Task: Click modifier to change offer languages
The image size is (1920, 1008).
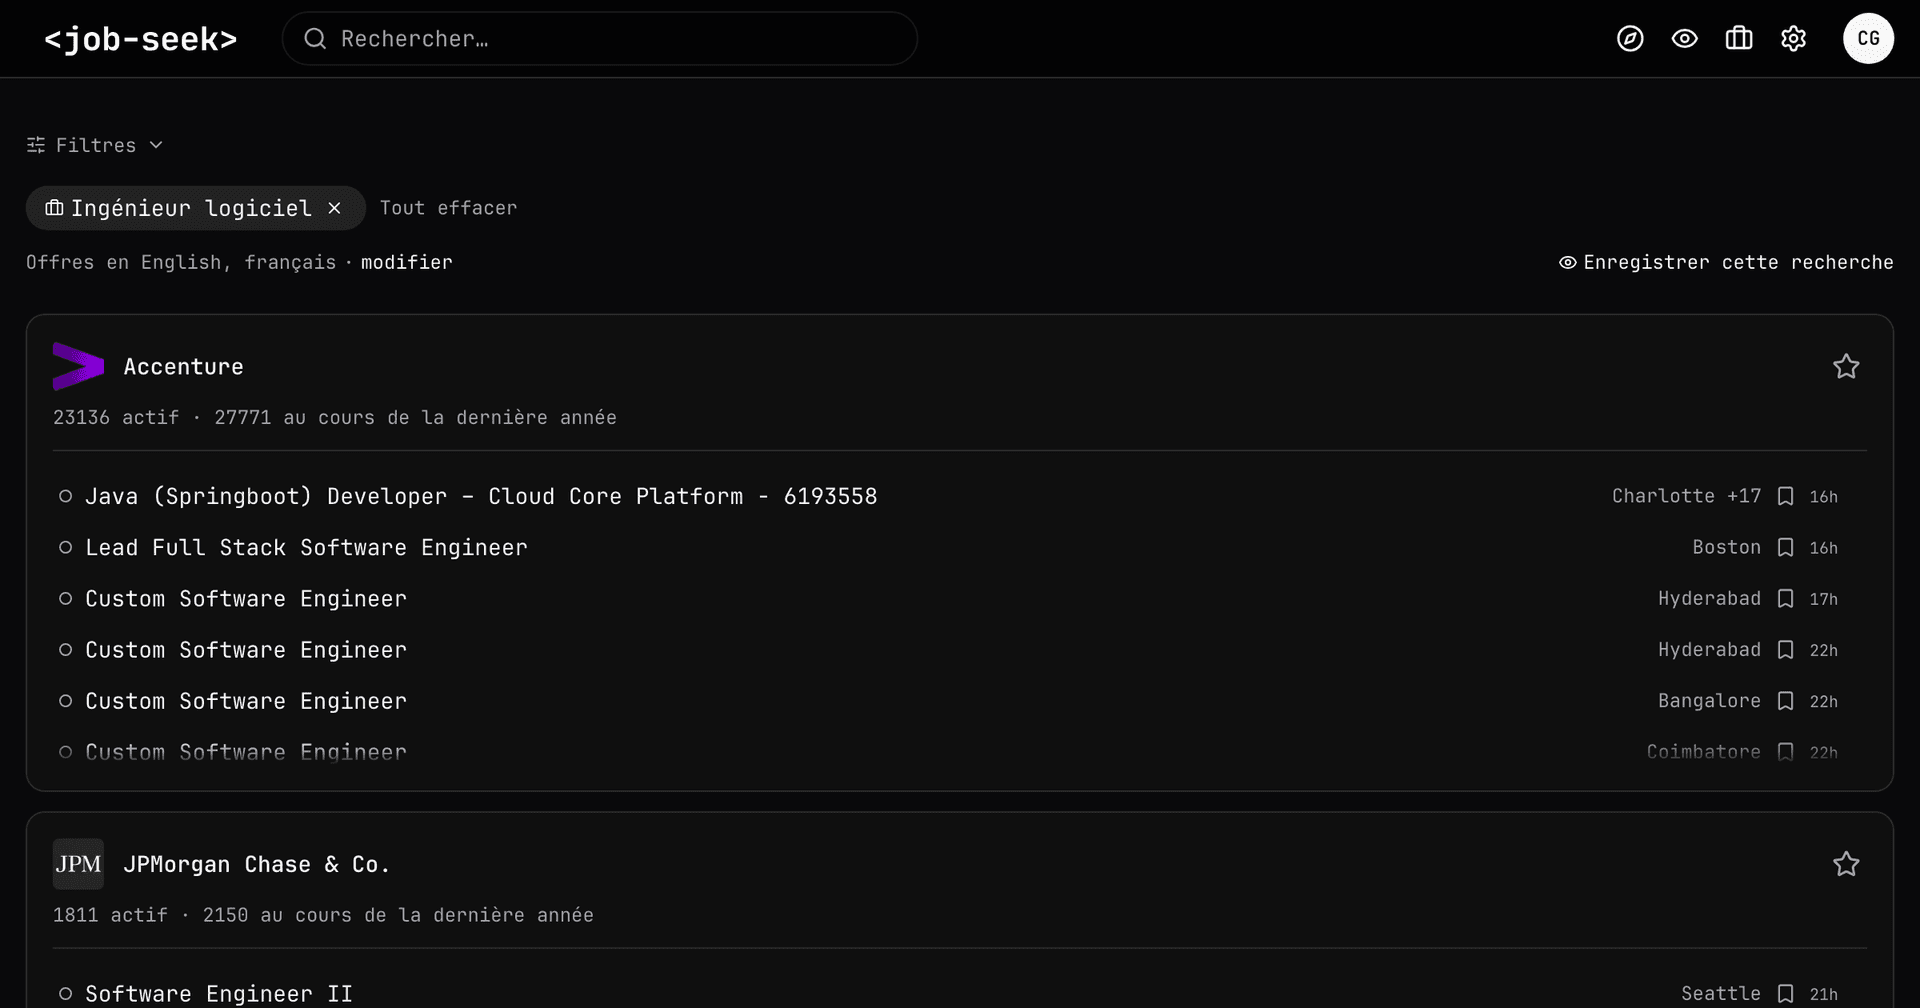Action: pyautogui.click(x=406, y=262)
